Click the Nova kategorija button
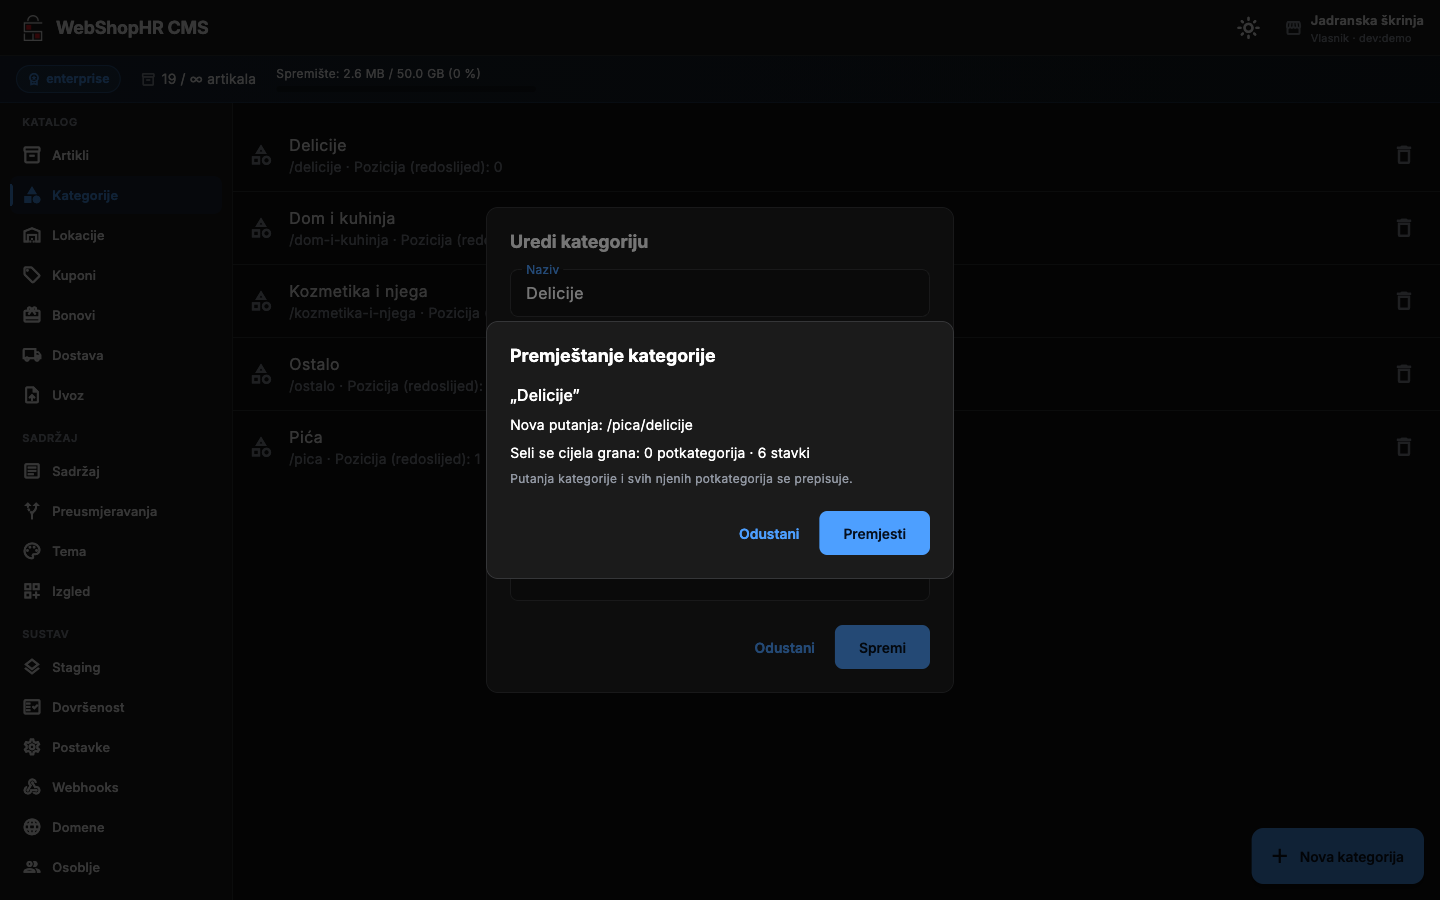 (x=1338, y=856)
